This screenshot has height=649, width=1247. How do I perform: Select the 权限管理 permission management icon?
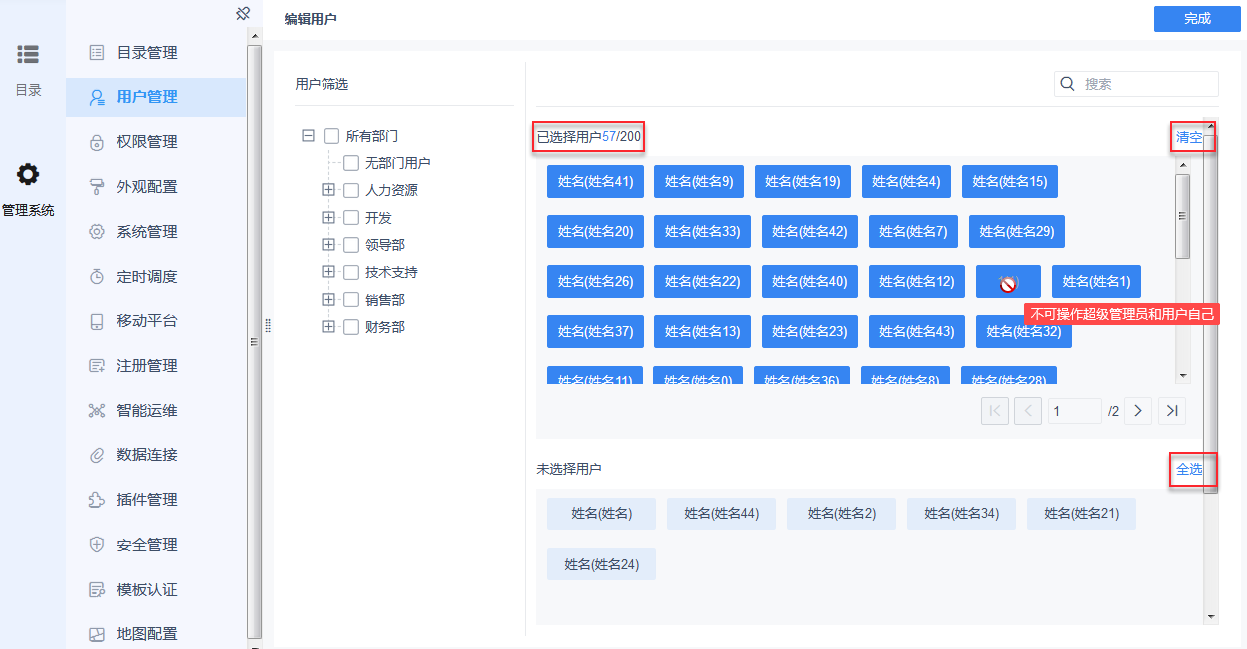tap(95, 141)
